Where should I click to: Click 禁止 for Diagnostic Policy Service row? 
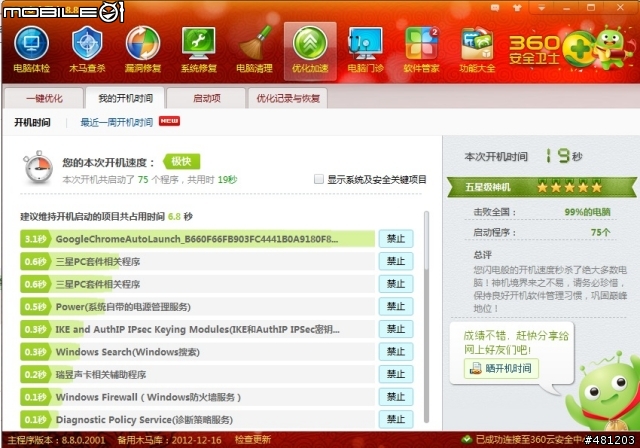coord(396,419)
